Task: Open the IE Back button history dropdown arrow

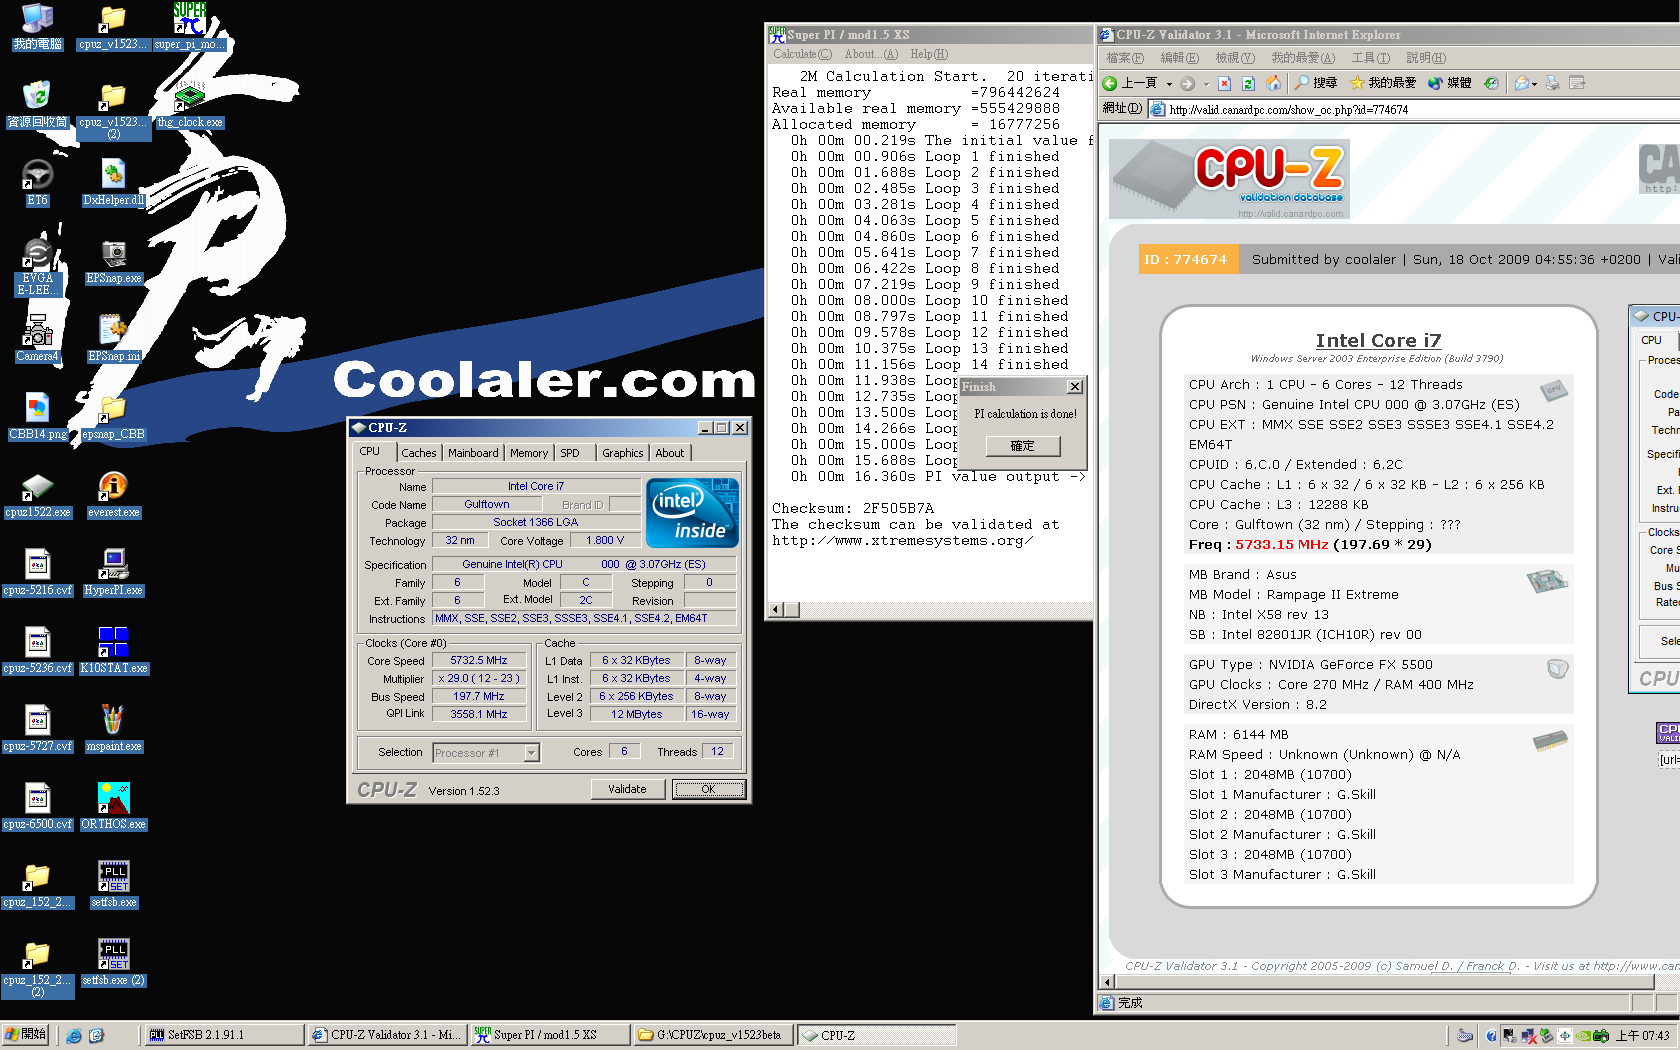Action: [x=1169, y=84]
